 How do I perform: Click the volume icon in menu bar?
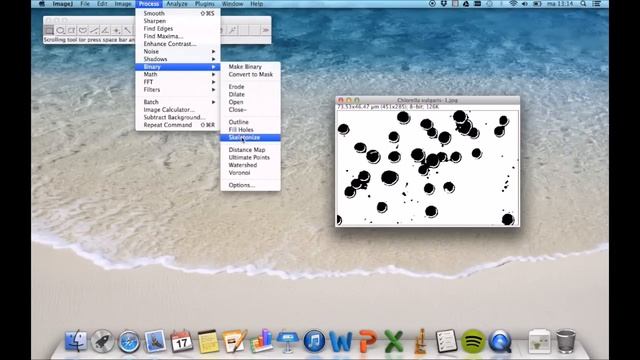[525, 4]
